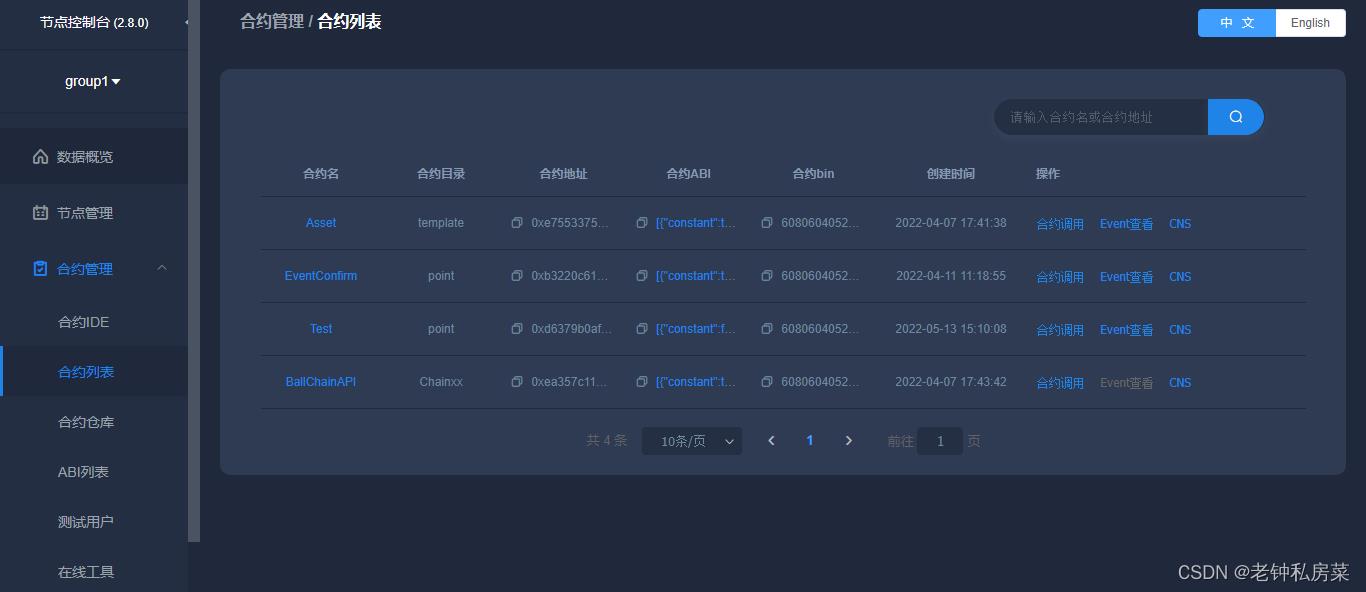Select 合约列表 submenu item
Image resolution: width=1366 pixels, height=592 pixels.
(x=94, y=372)
